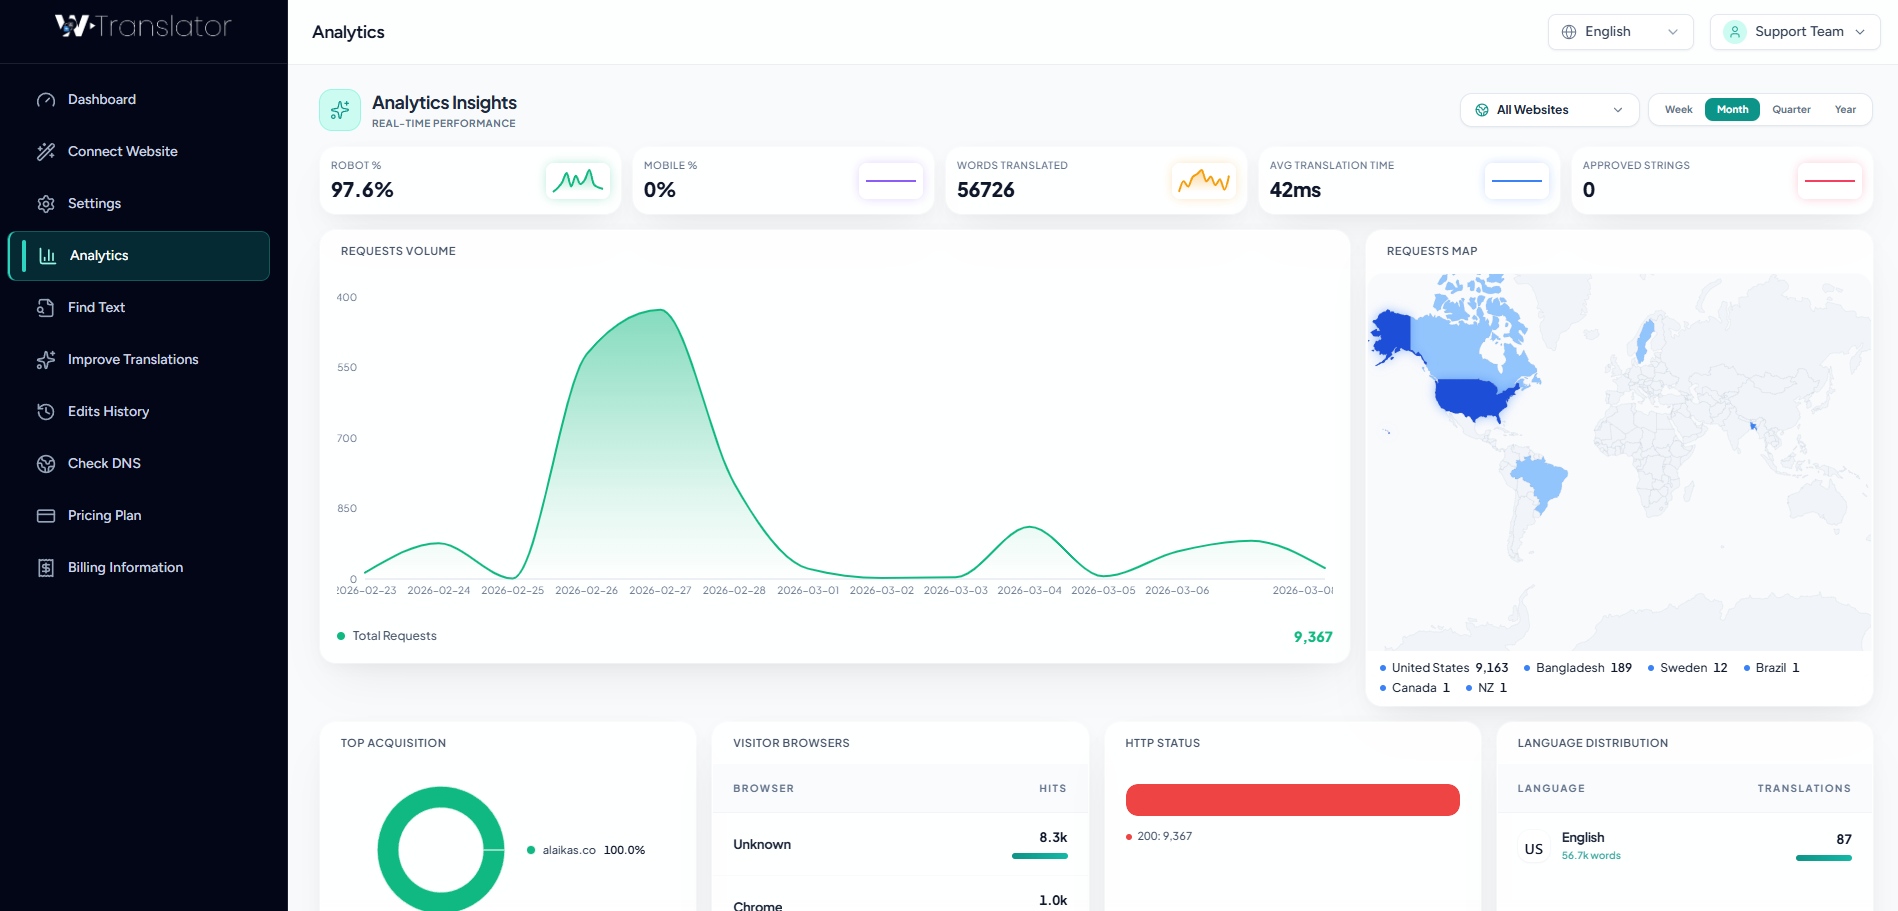Click the alaikas.co acquisition label
Screen dimensions: 1898x911
(570, 850)
